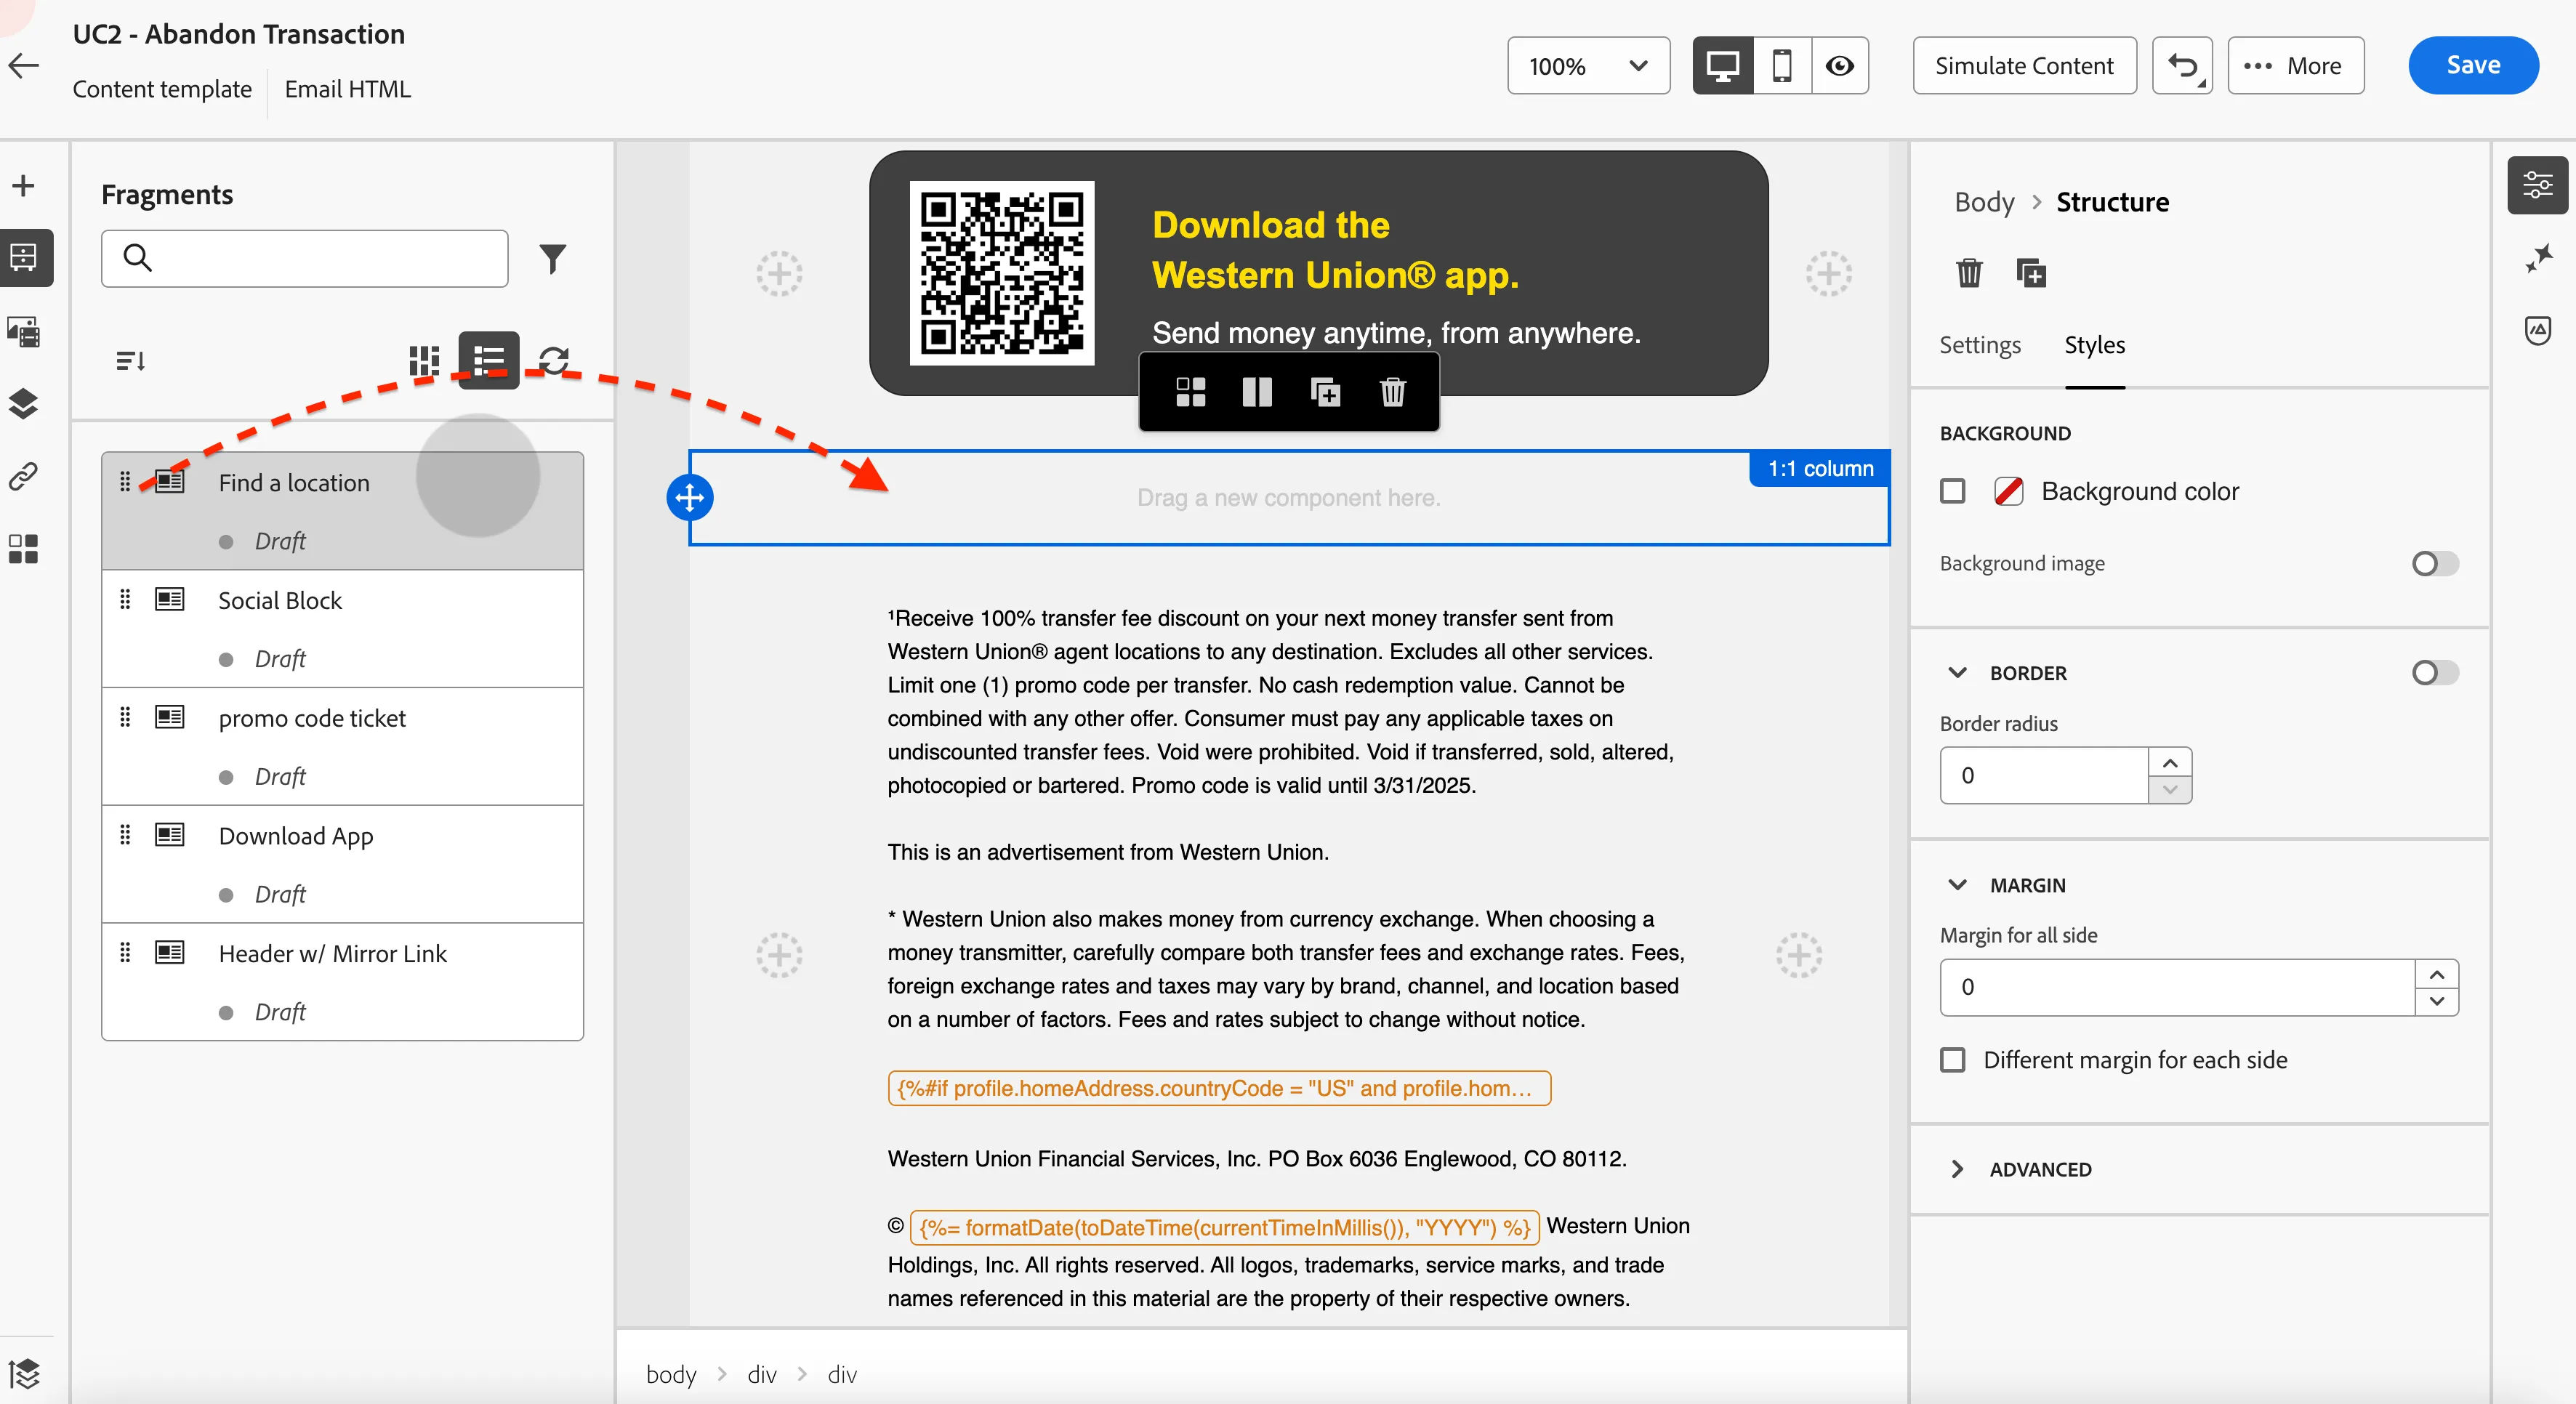Open the More menu button

click(2295, 66)
